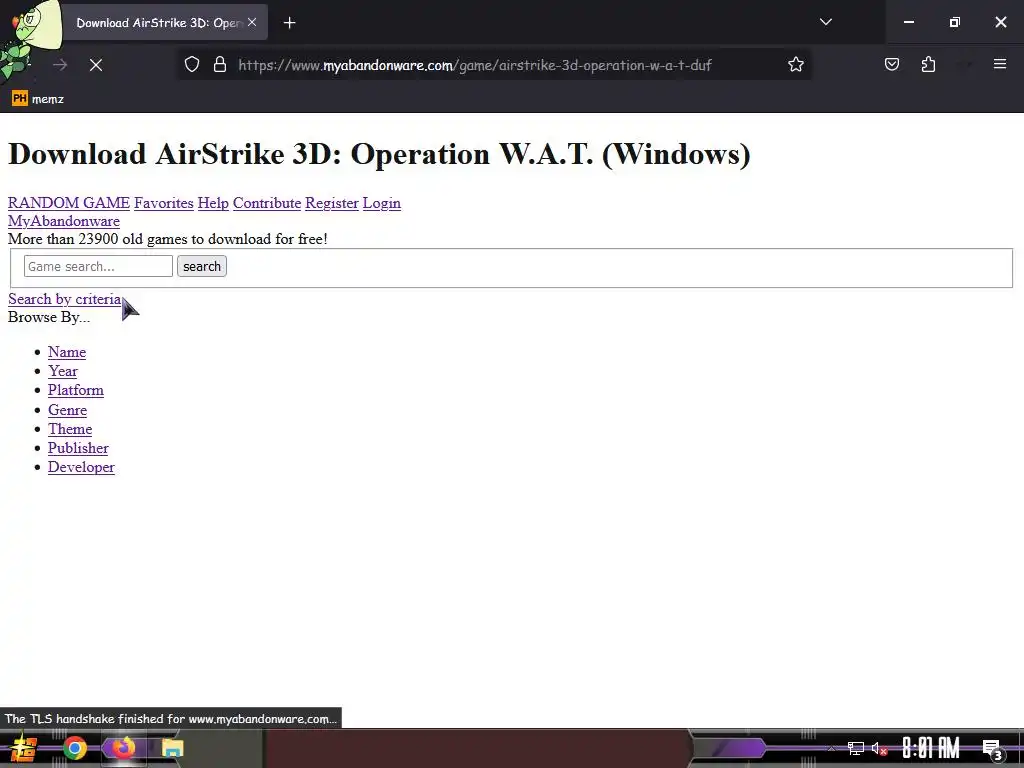
Task: Open the tracking protection shield icon
Action: pos(191,65)
